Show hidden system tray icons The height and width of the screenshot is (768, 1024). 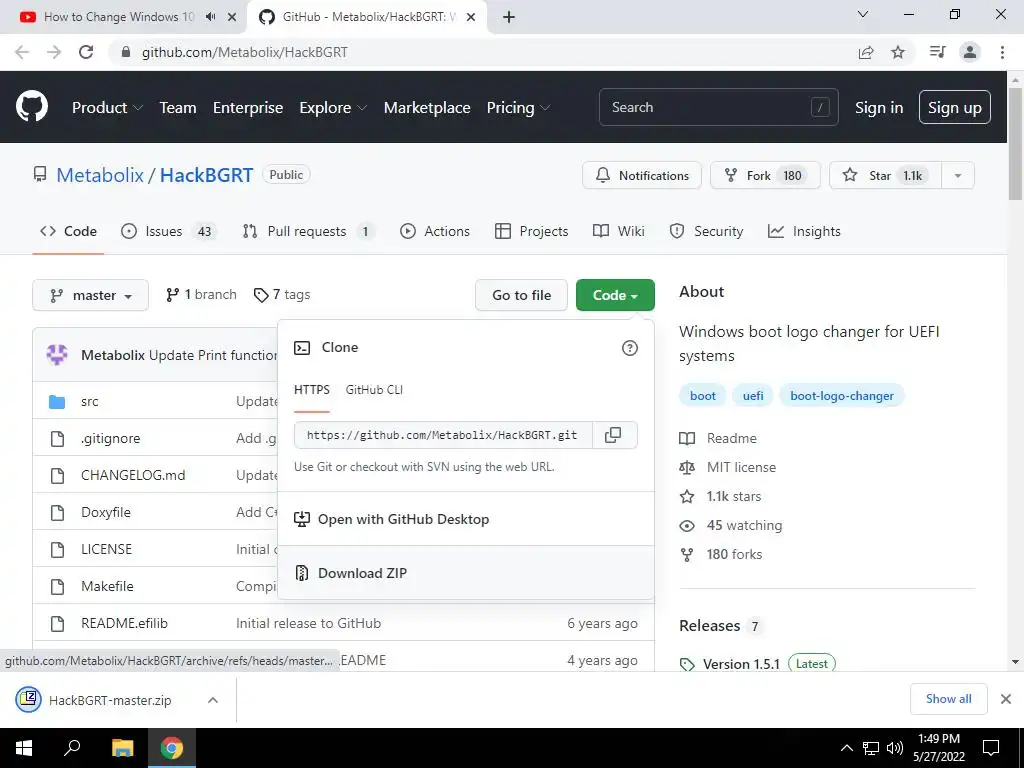pyautogui.click(x=846, y=748)
